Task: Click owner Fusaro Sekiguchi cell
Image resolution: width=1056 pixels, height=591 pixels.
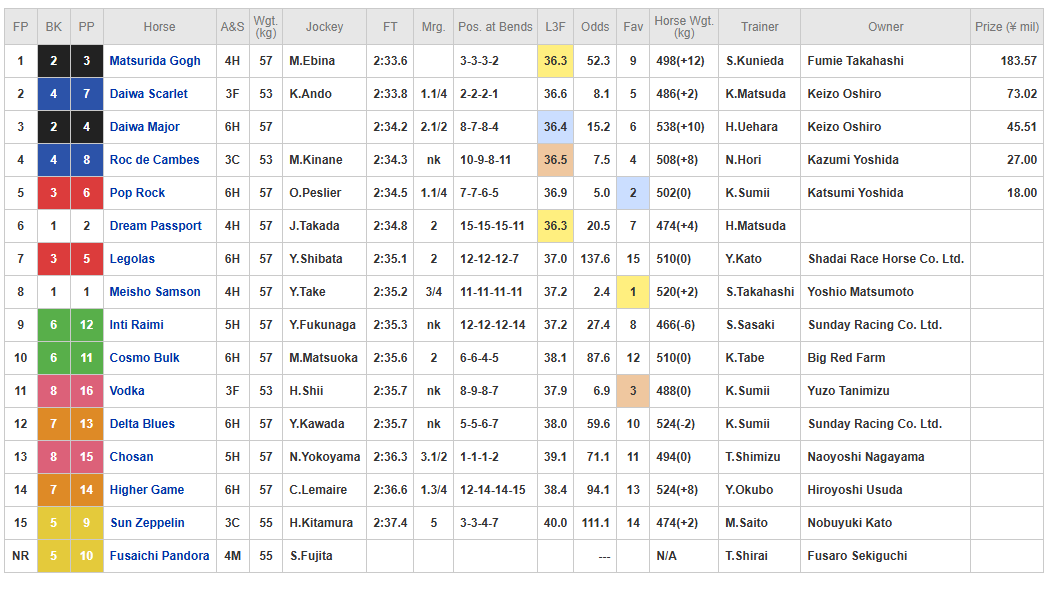Action: coord(886,555)
